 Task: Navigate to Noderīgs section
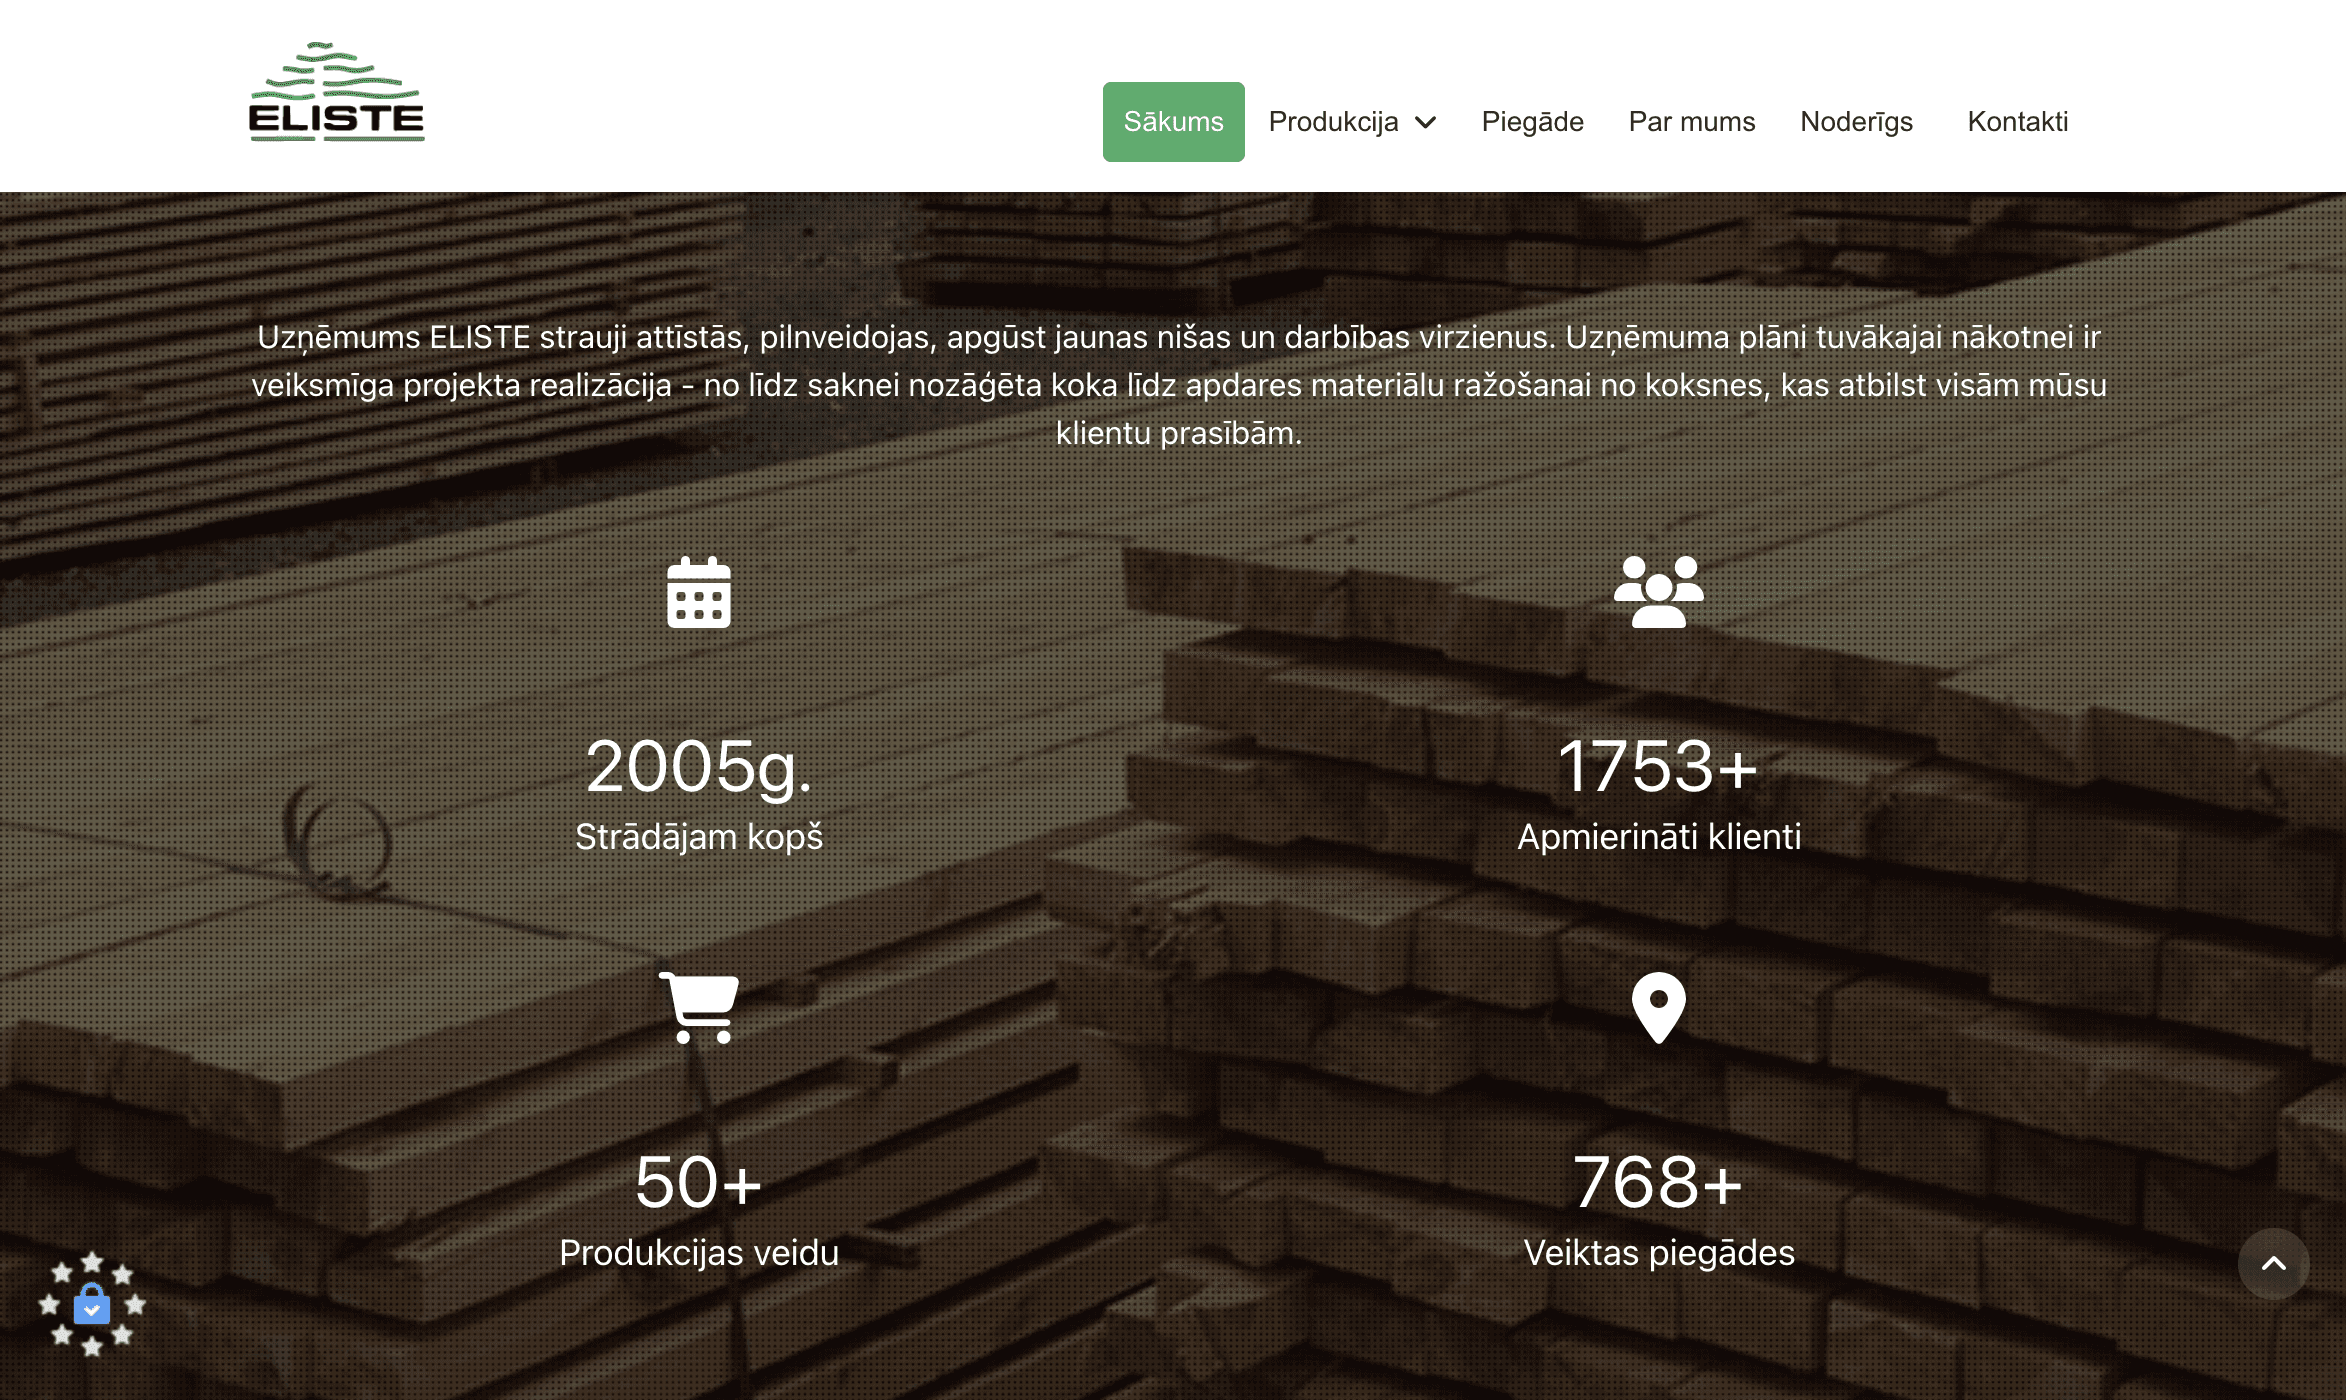[x=1856, y=122]
